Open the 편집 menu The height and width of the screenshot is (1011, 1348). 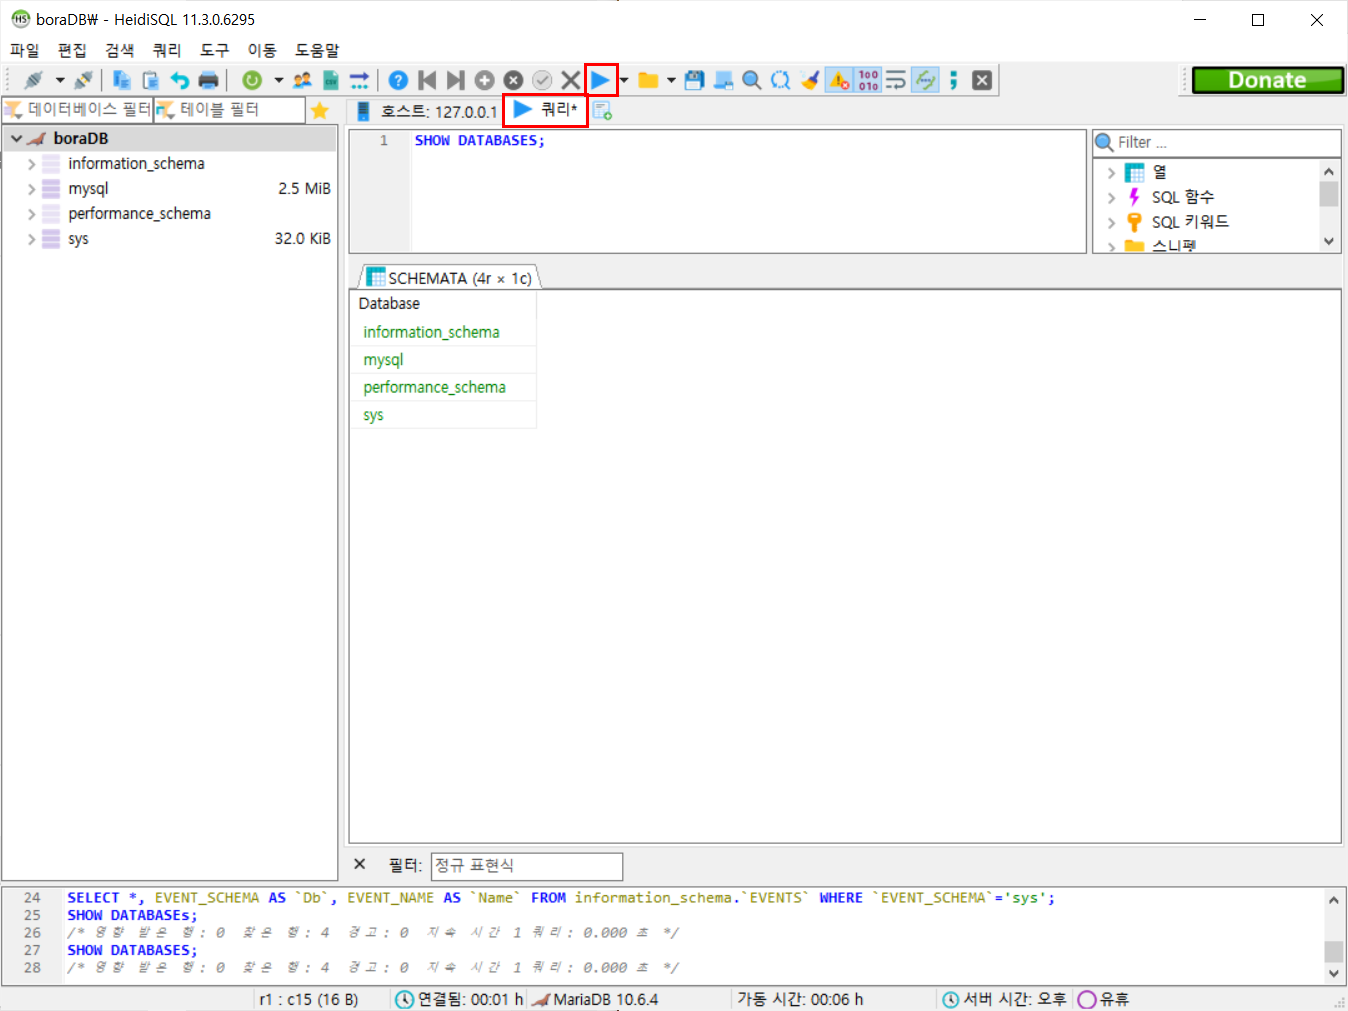[72, 50]
